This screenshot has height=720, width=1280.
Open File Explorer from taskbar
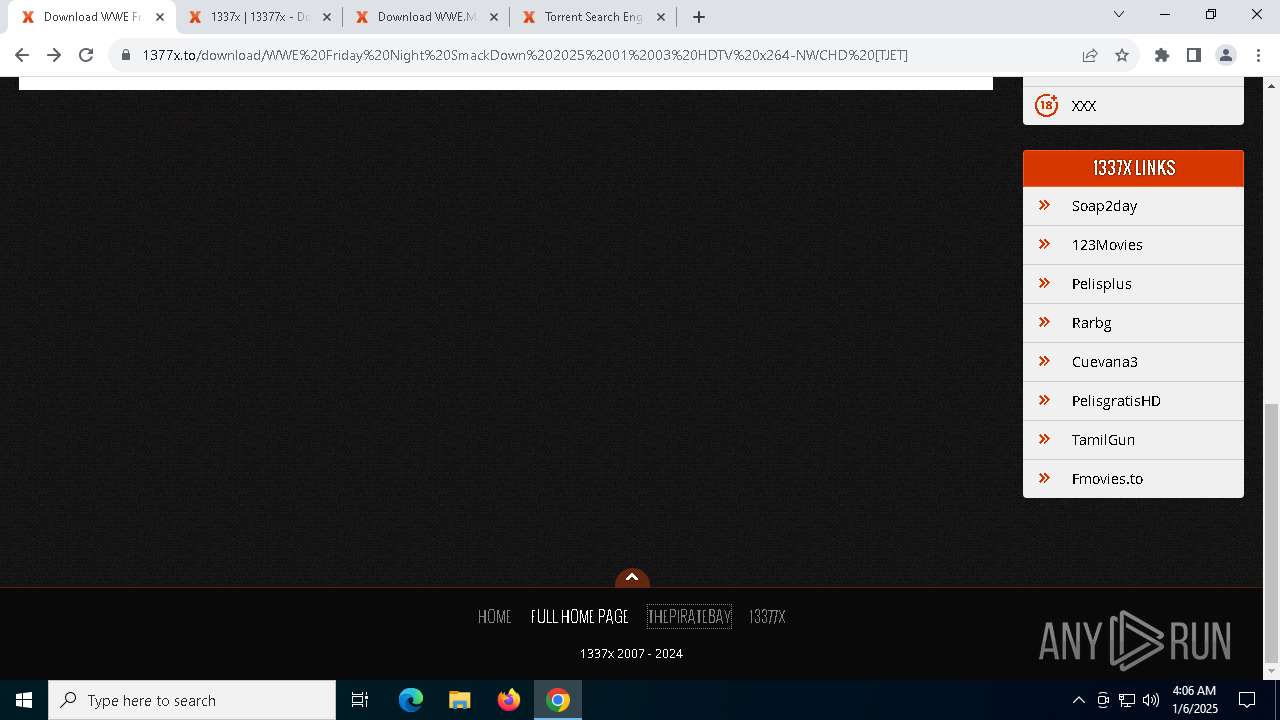(460, 700)
